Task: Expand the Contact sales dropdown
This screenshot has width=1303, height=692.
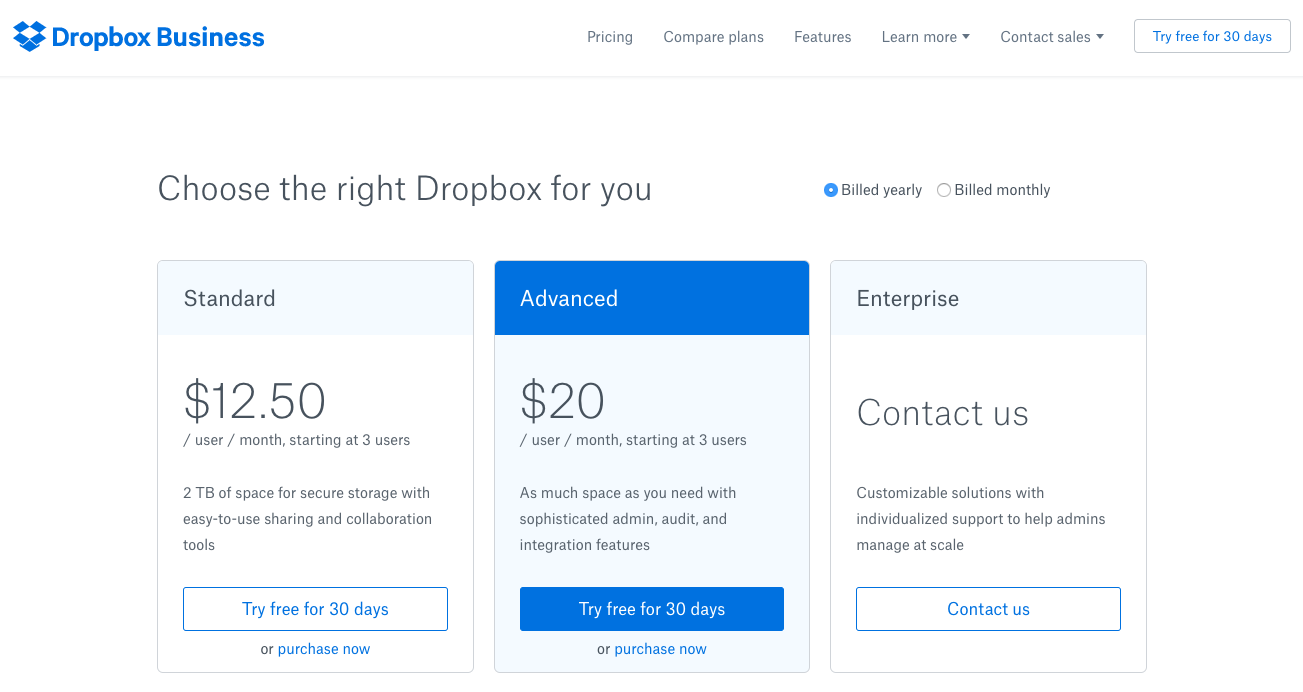Action: 1052,37
